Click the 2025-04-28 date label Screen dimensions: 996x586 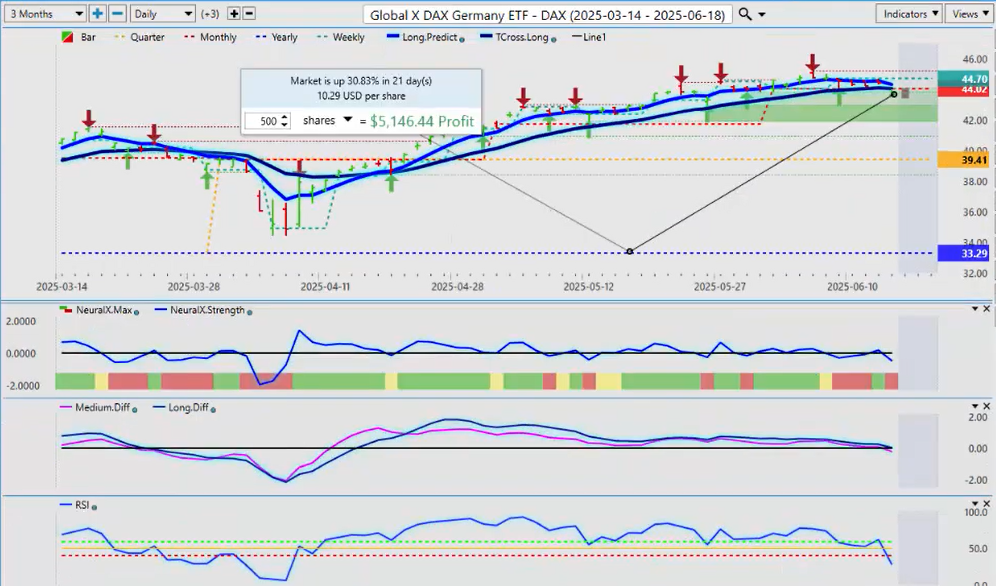pos(457,287)
